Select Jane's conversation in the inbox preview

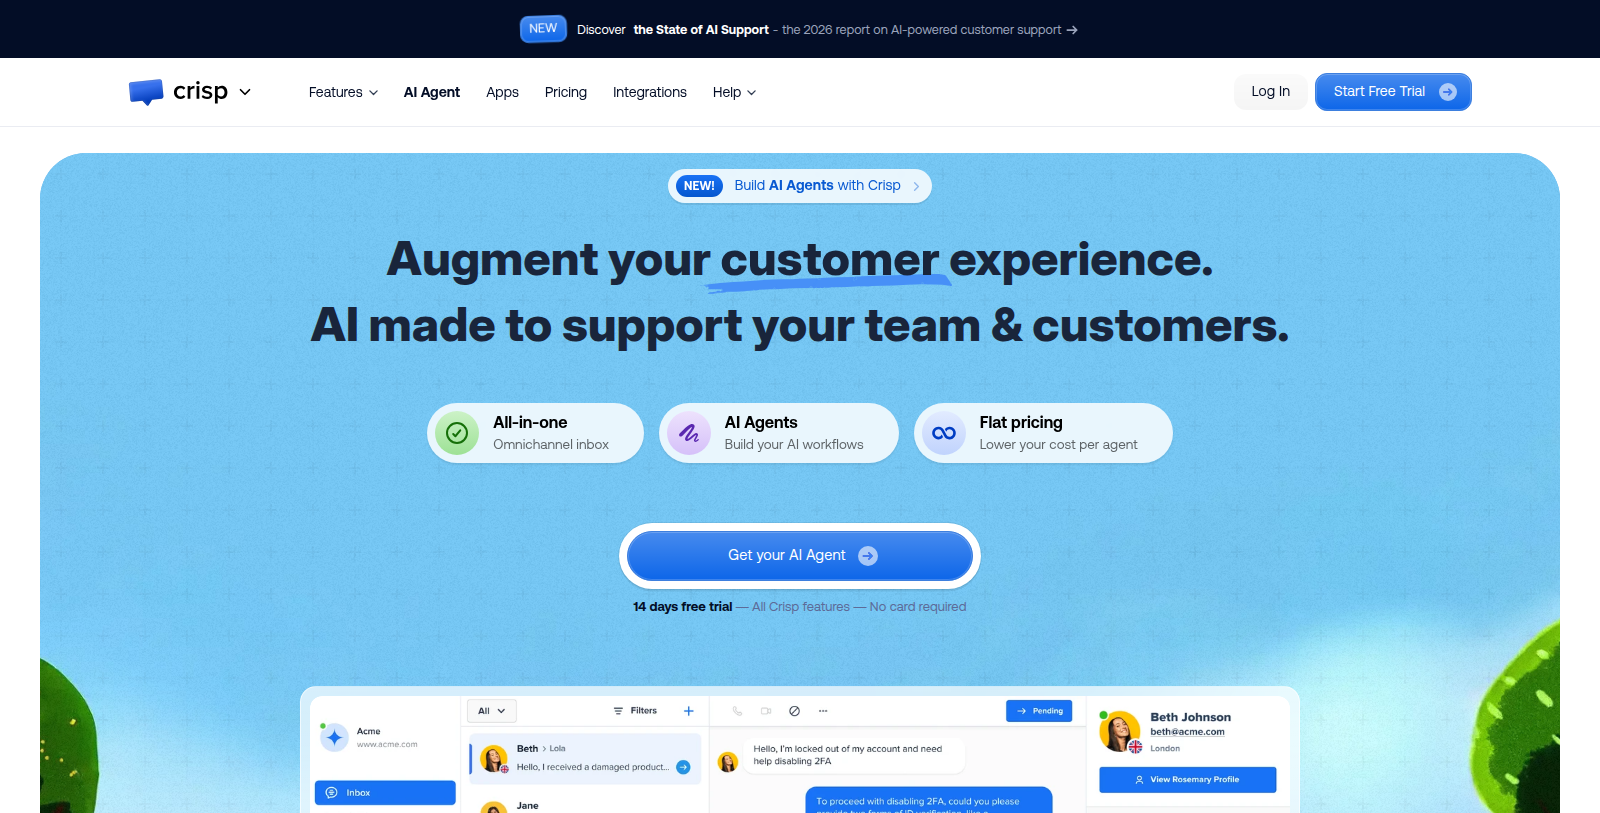pyautogui.click(x=585, y=806)
